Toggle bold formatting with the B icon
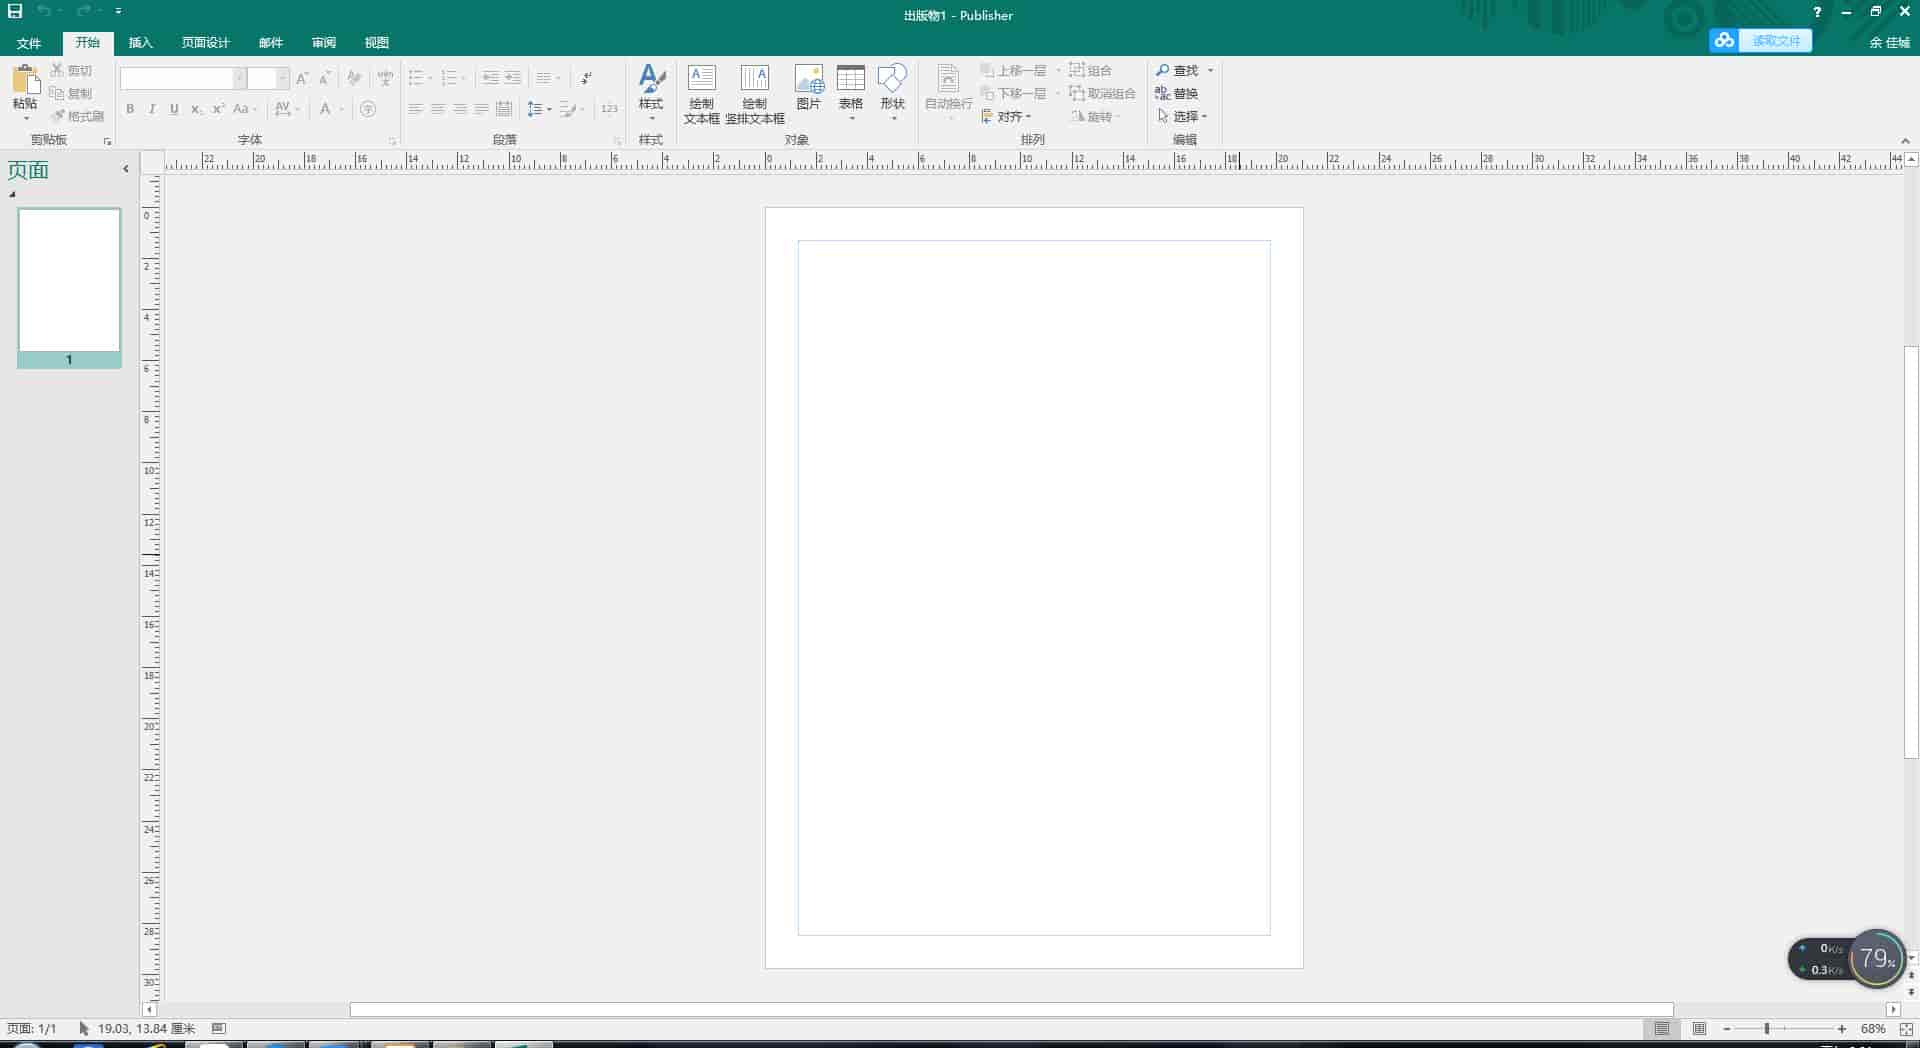 [130, 109]
